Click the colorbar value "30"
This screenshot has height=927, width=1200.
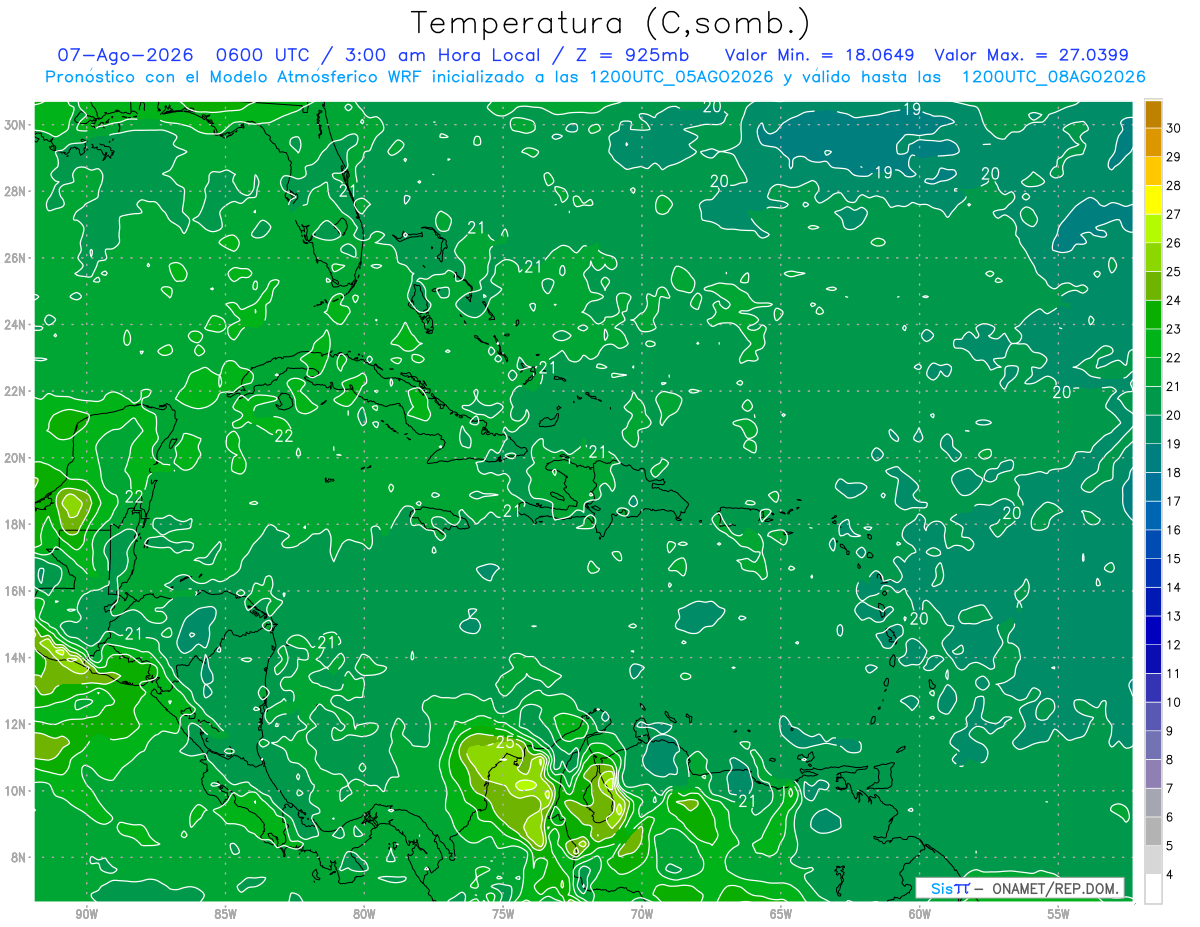1173,128
